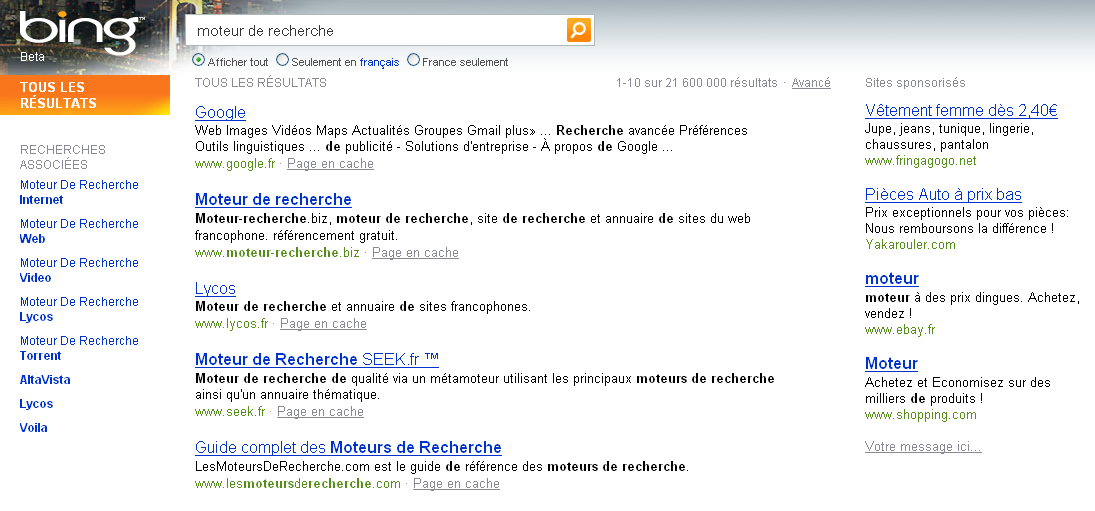Screen dimensions: 1095x511
Task: Open related search 'Moteur De Recherche Video'
Action: tap(79, 270)
